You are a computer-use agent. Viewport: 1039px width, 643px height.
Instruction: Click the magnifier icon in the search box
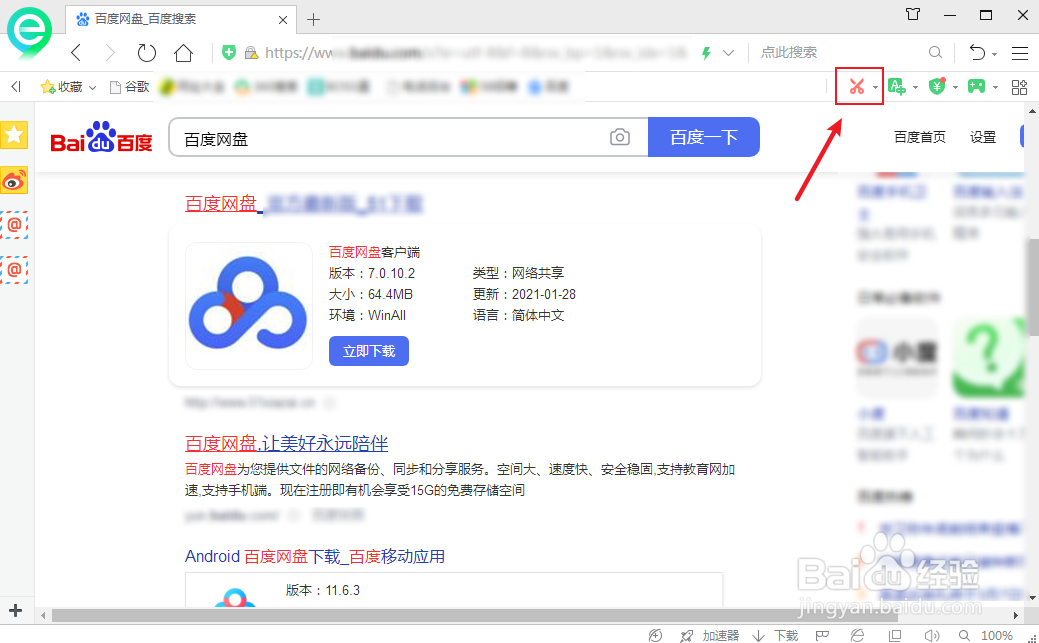[935, 52]
